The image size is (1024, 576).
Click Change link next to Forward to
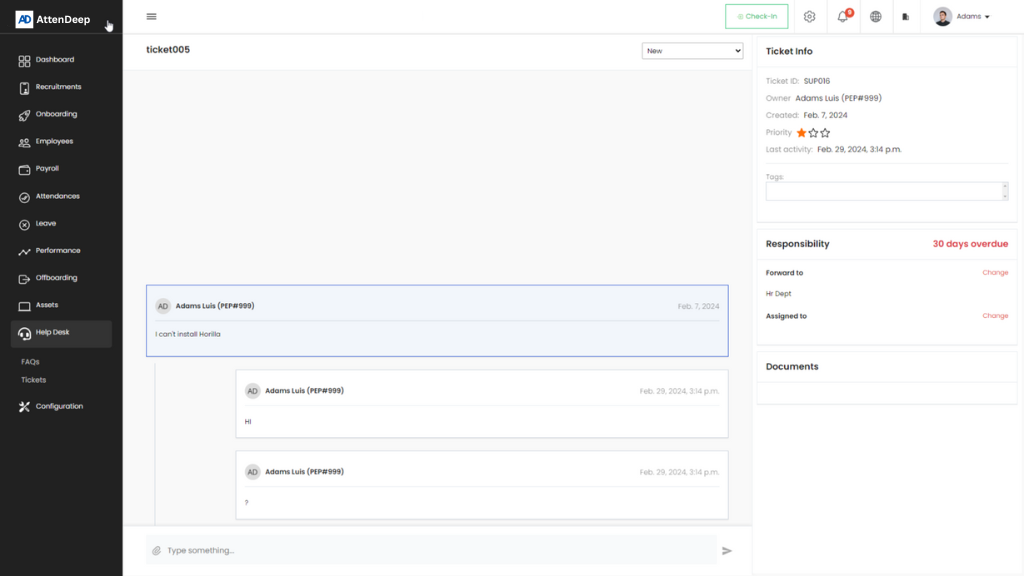pos(995,273)
